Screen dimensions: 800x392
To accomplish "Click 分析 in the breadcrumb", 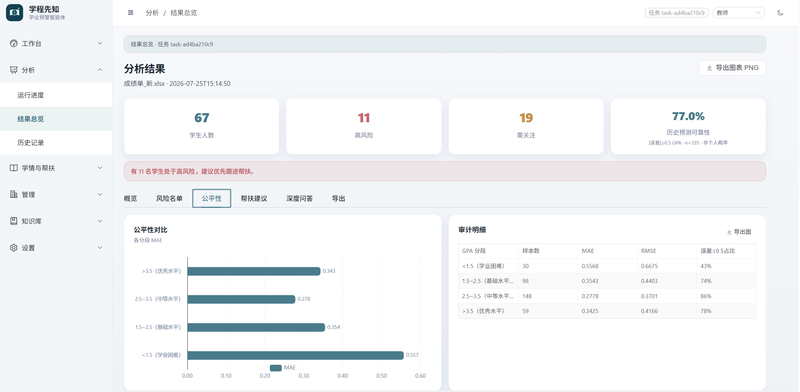I will [x=152, y=13].
